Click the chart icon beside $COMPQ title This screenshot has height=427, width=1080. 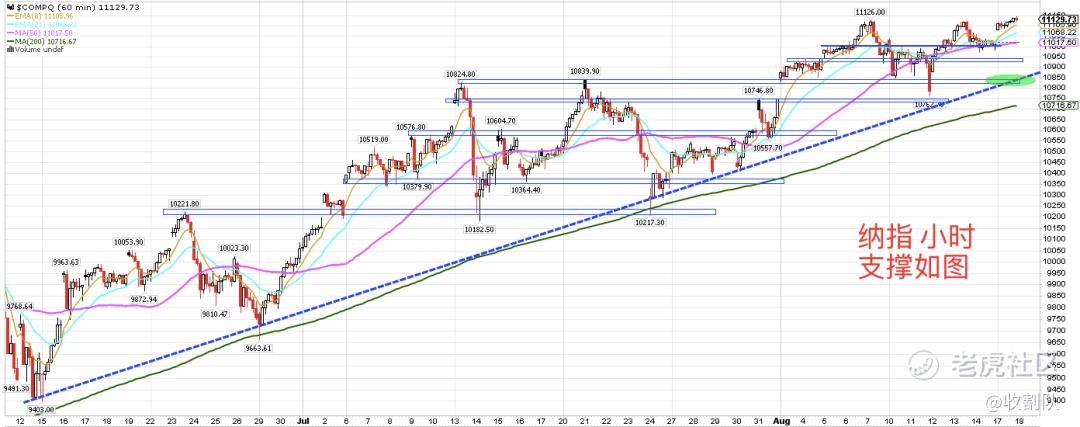click(x=8, y=5)
